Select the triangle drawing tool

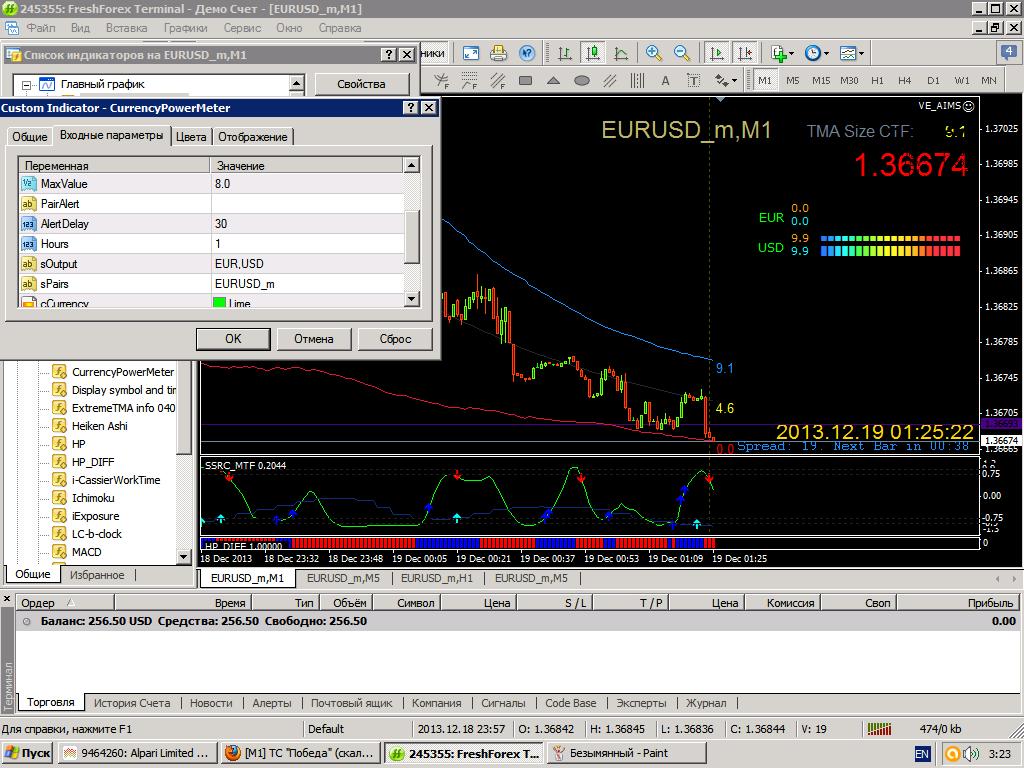[x=553, y=81]
